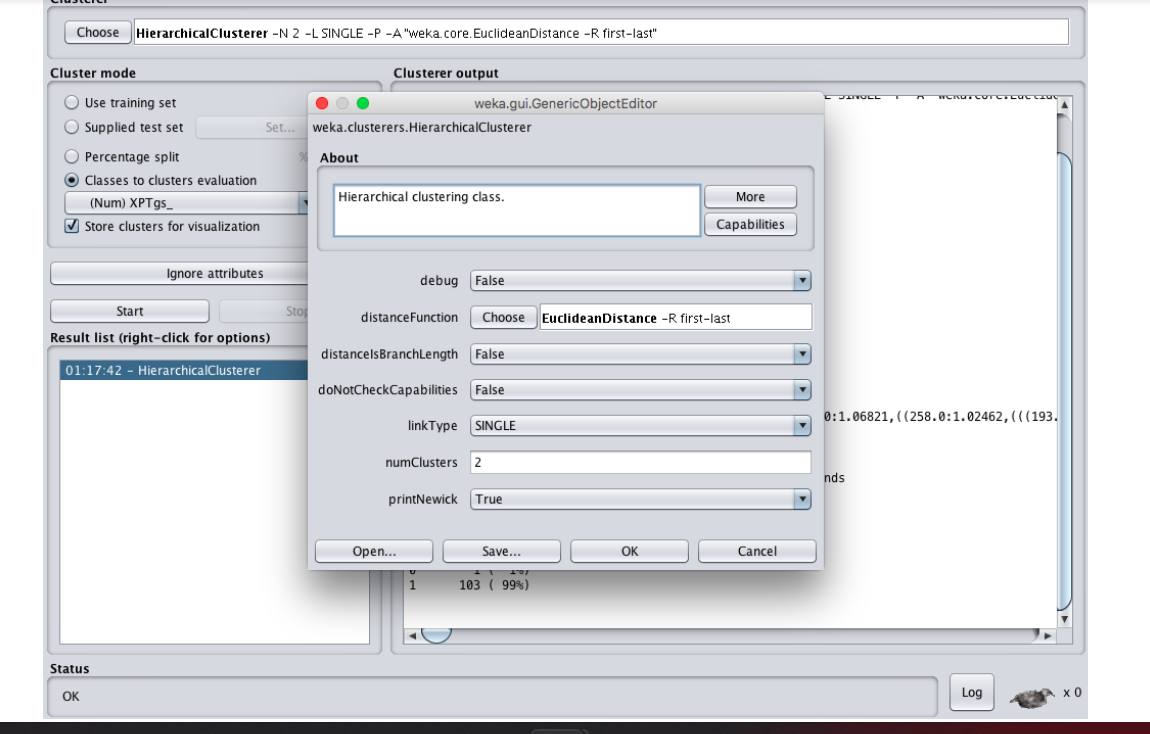Click Choose button for distanceFunction
The width and height of the screenshot is (1150, 734).
click(503, 318)
